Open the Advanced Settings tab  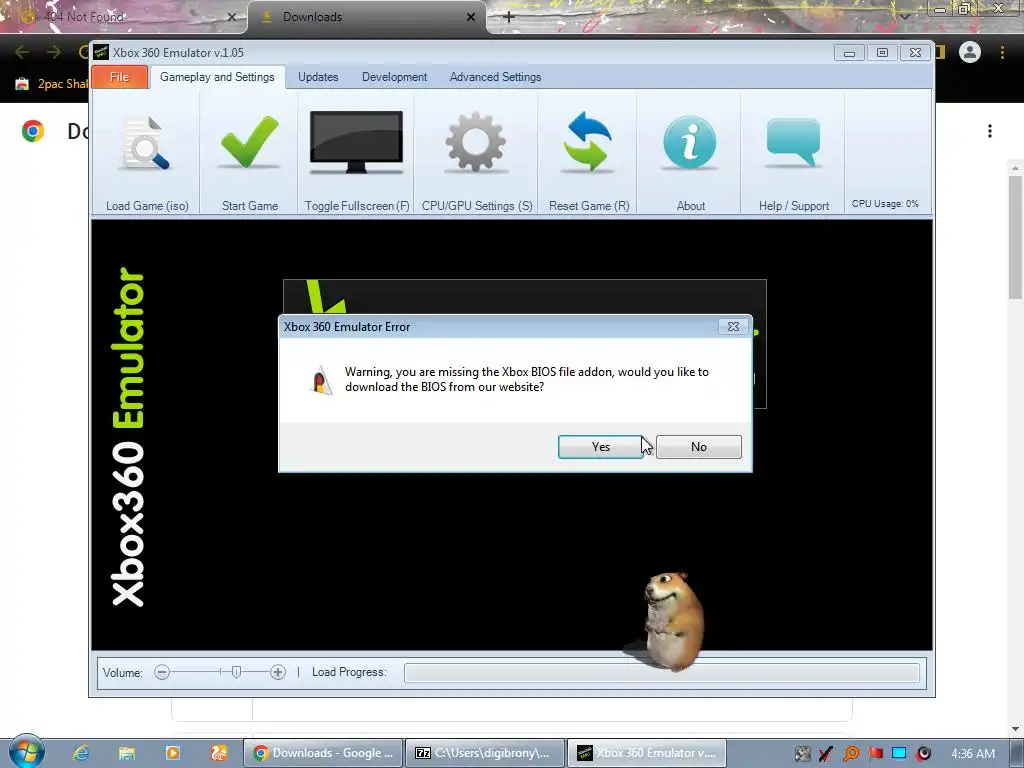495,77
